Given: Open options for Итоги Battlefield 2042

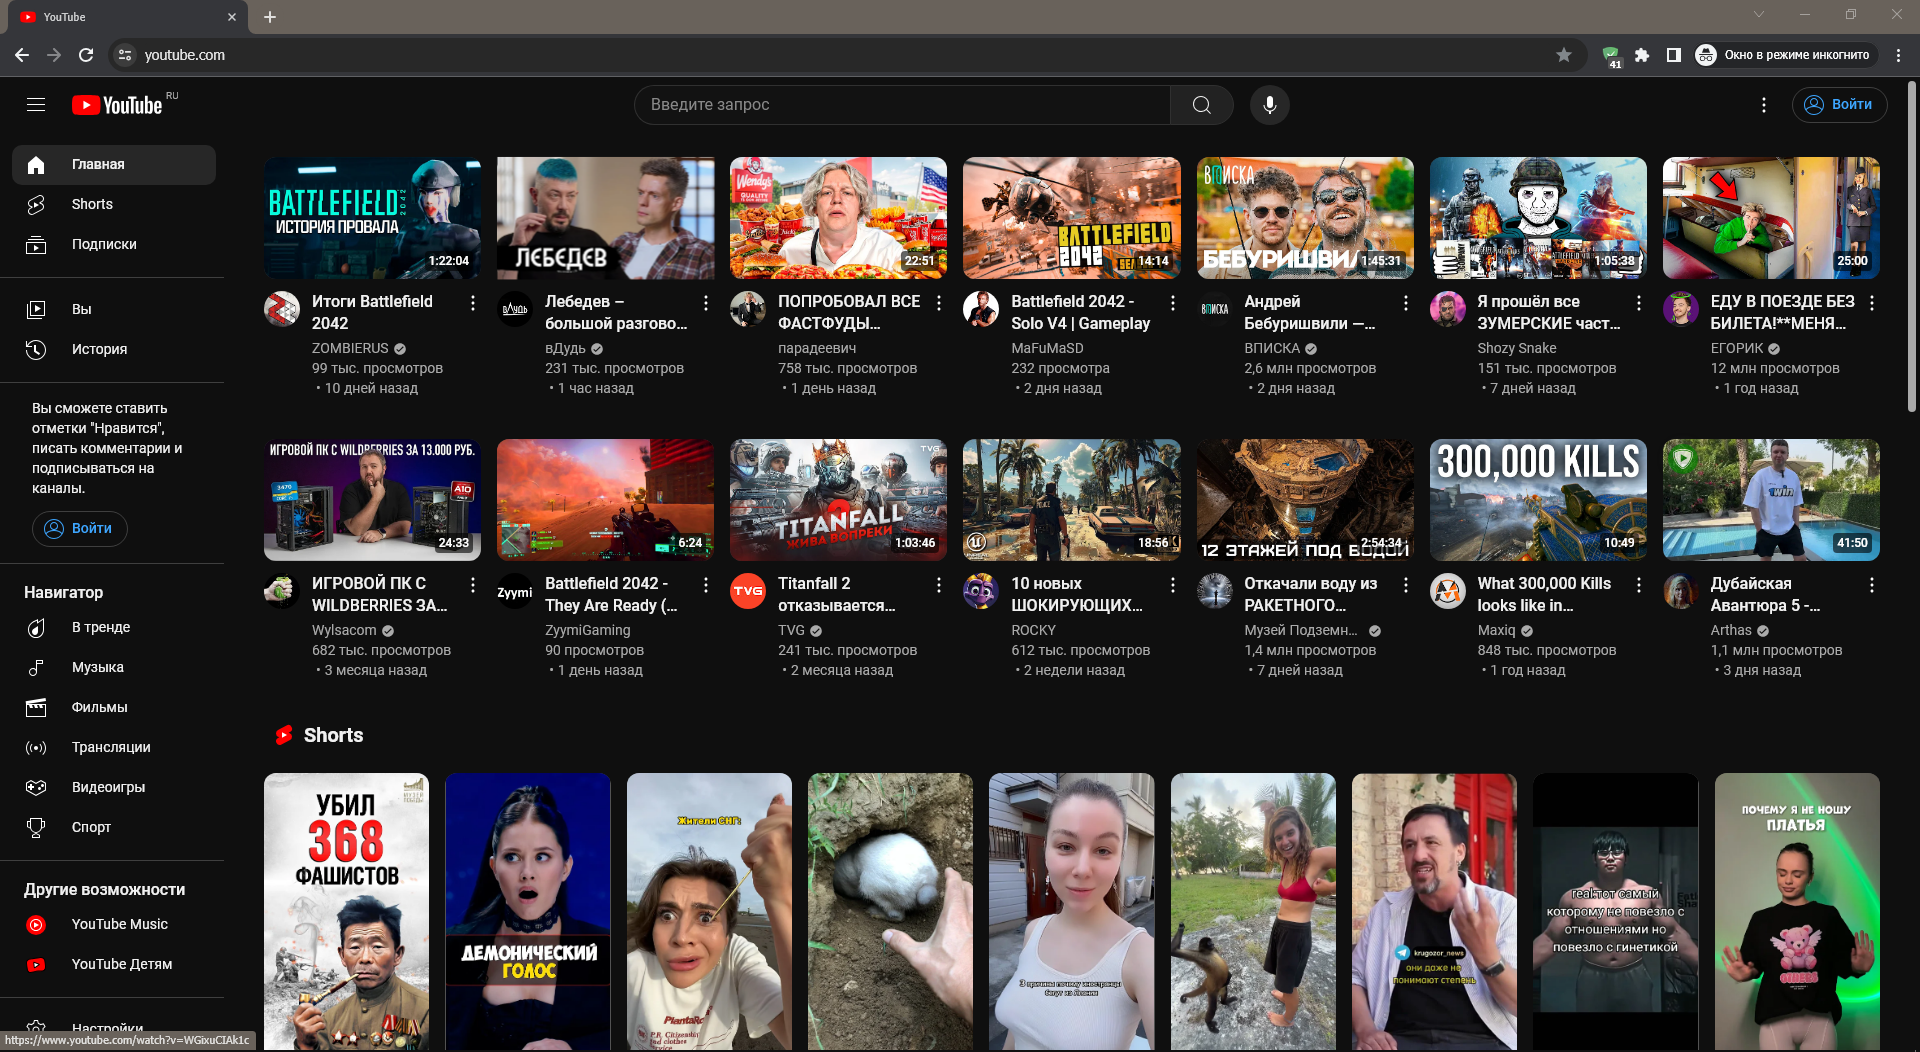Looking at the screenshot, I should tap(473, 303).
